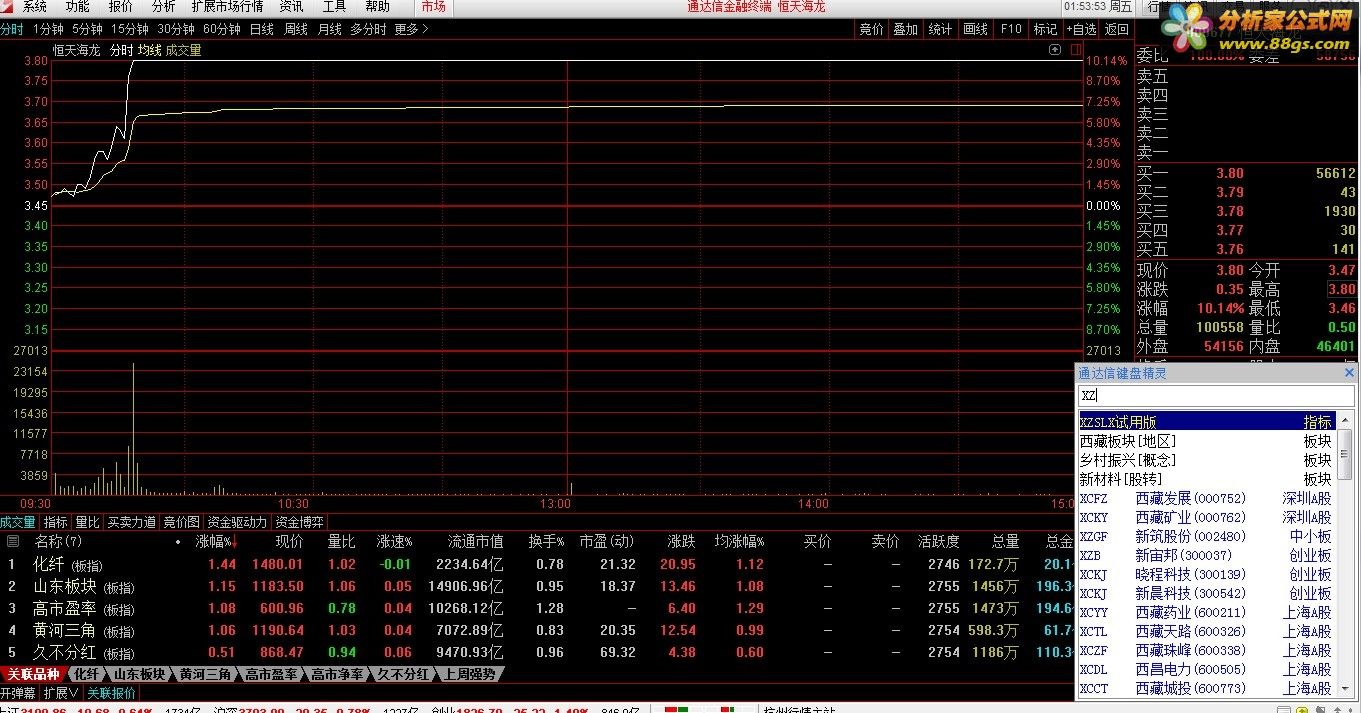Image resolution: width=1361 pixels, height=713 pixels.
Task: Click the 标记 mark button
Action: pyautogui.click(x=1045, y=29)
